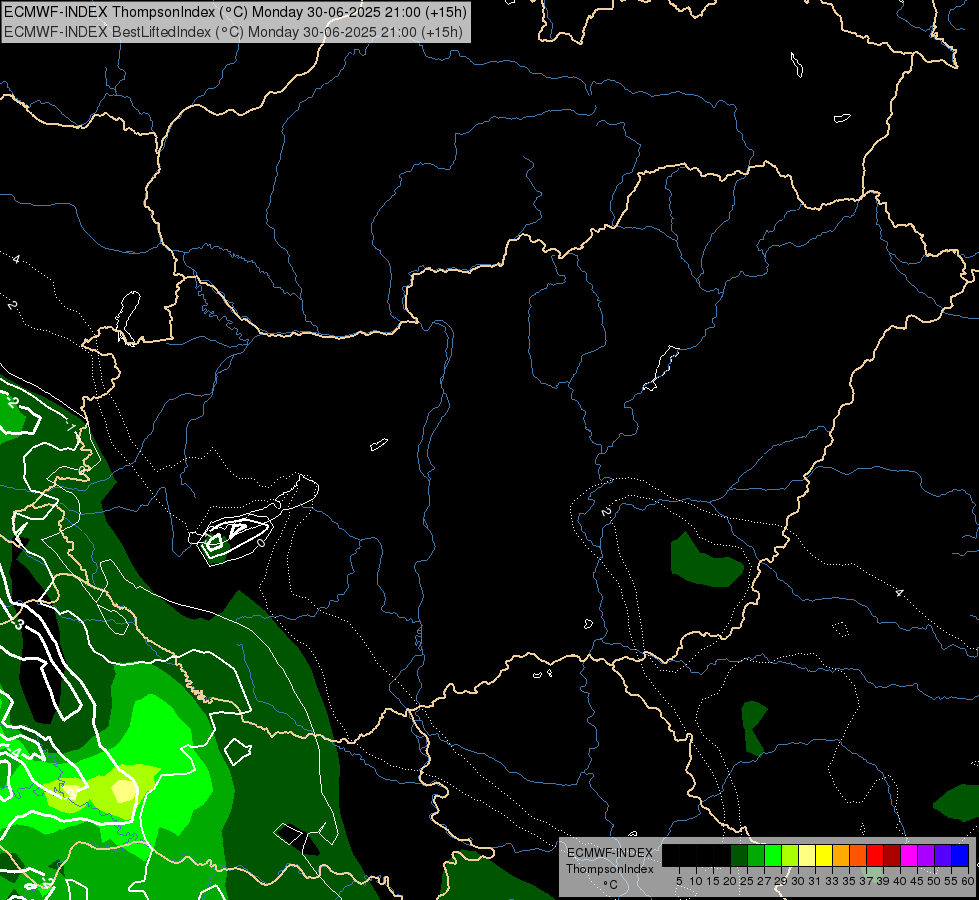The width and height of the screenshot is (979, 900).
Task: Click the legend tick value '45'
Action: click(917, 881)
